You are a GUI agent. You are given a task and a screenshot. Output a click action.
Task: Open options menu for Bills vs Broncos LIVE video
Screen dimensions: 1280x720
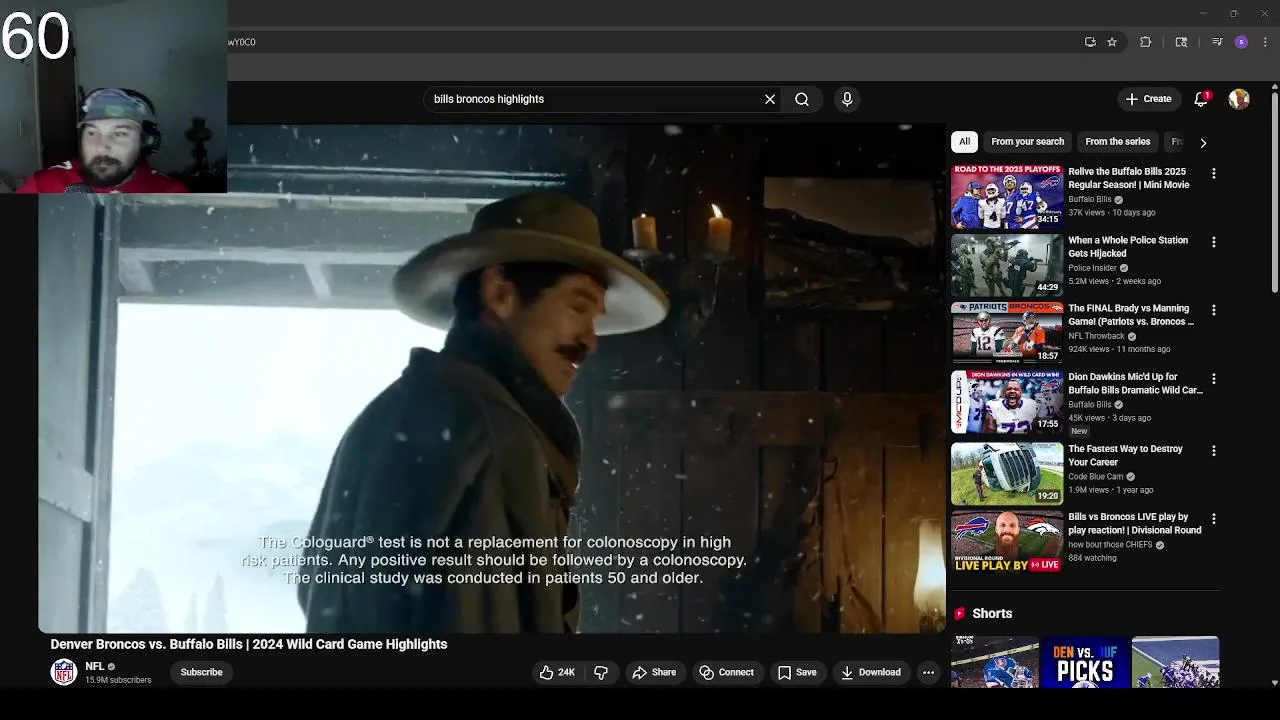click(1214, 519)
